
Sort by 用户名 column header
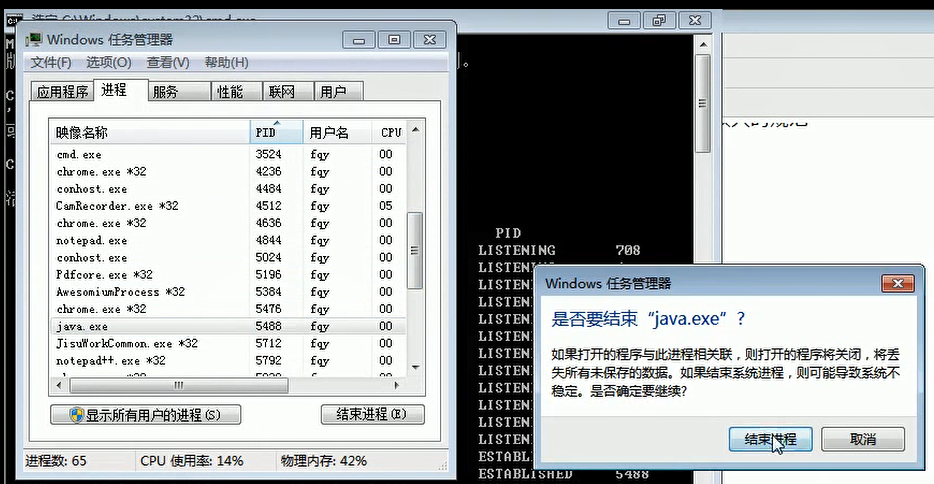coord(338,132)
